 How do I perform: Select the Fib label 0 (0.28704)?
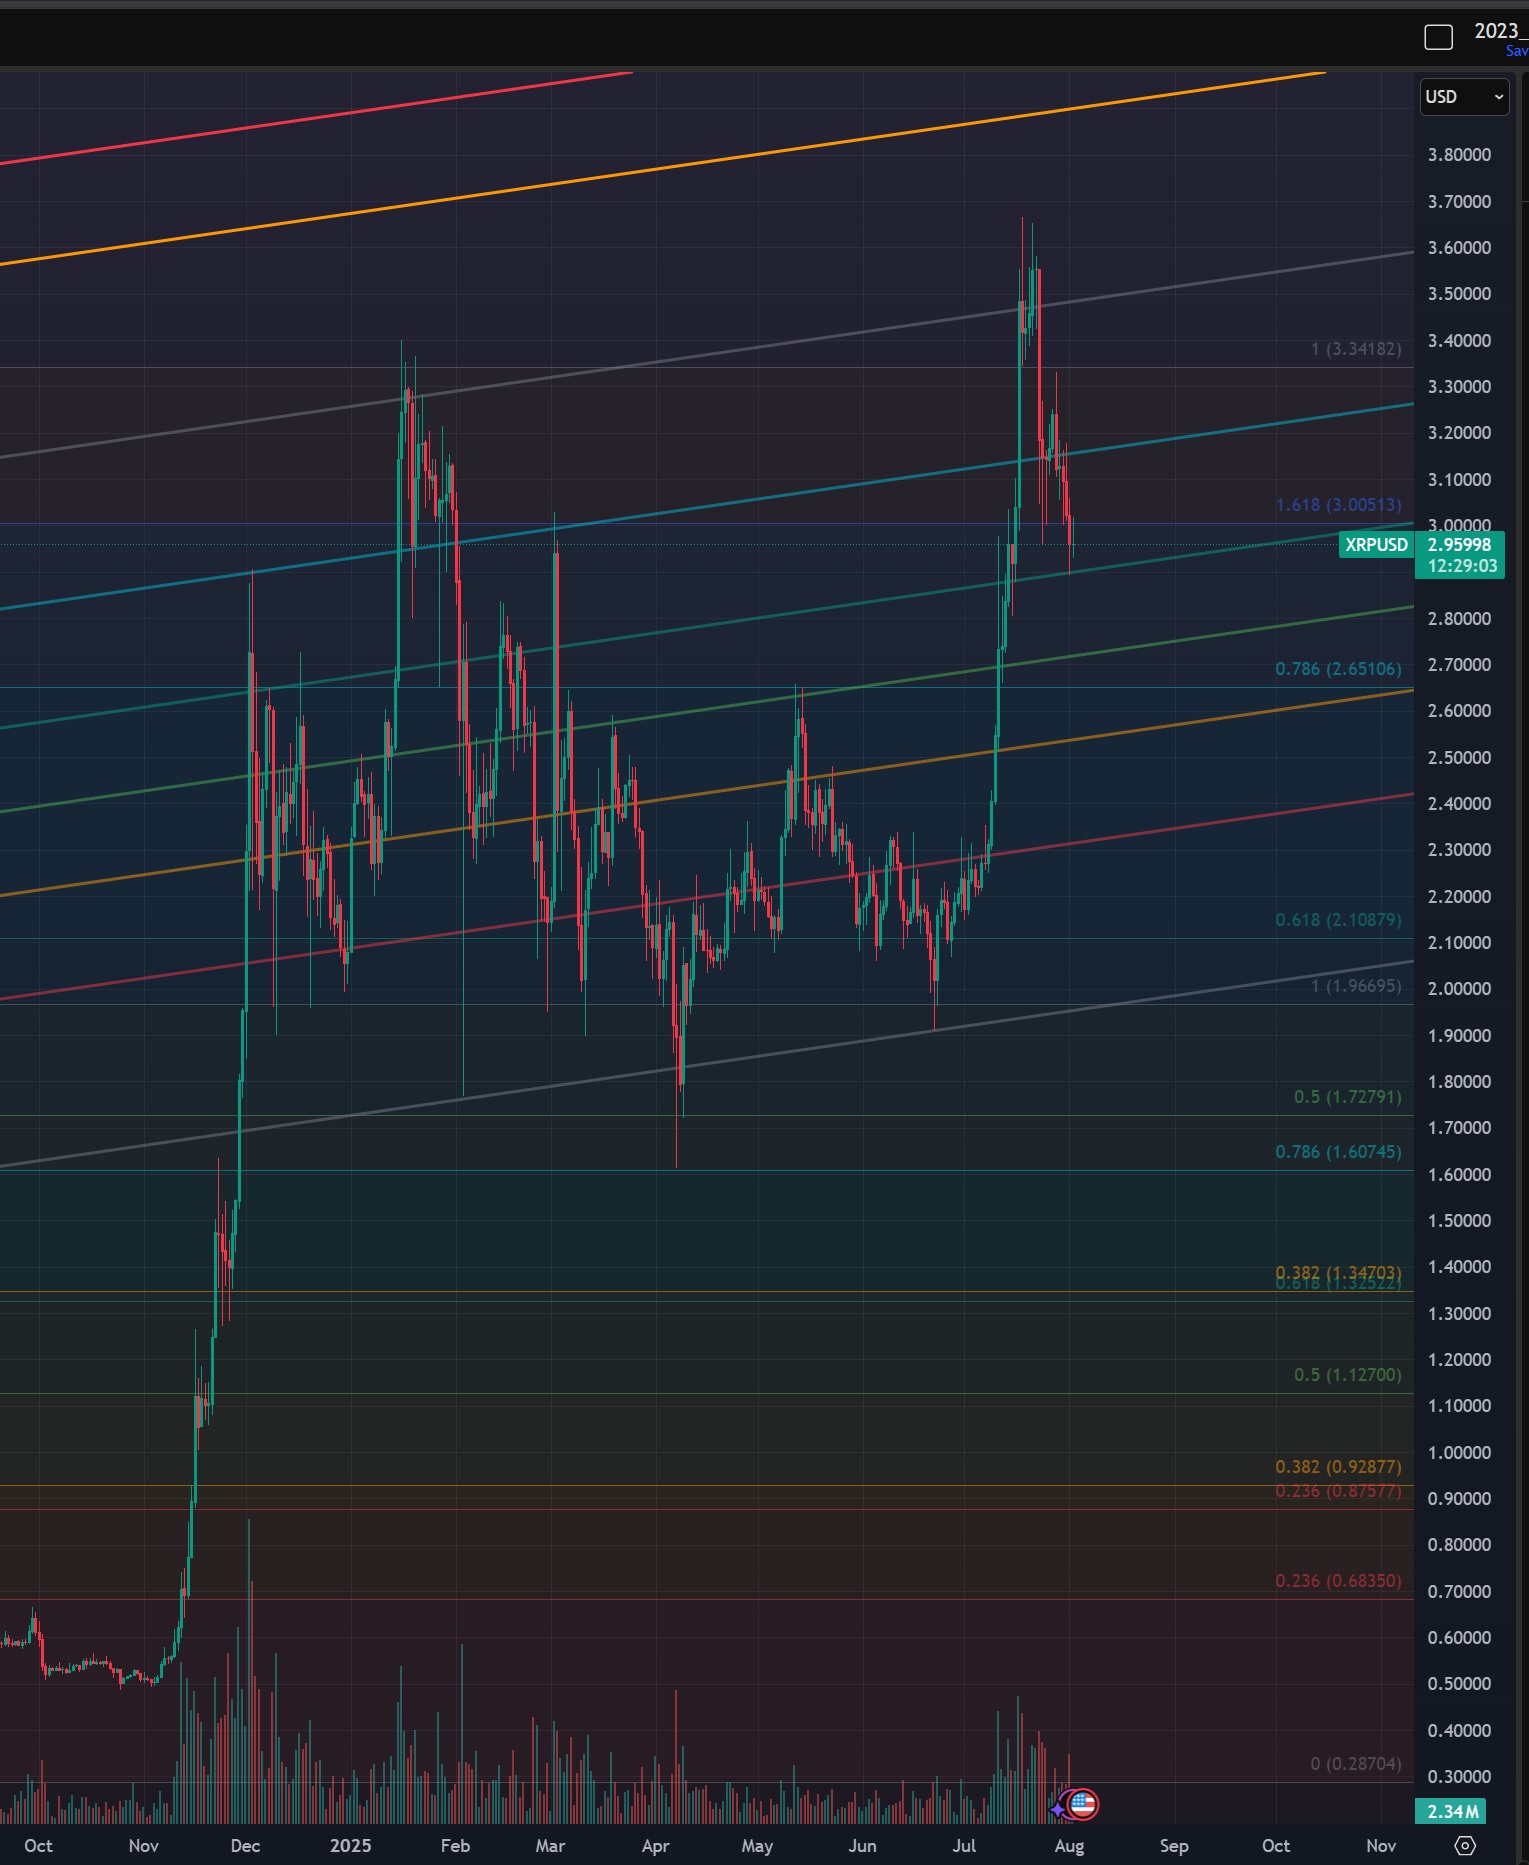[1356, 1764]
